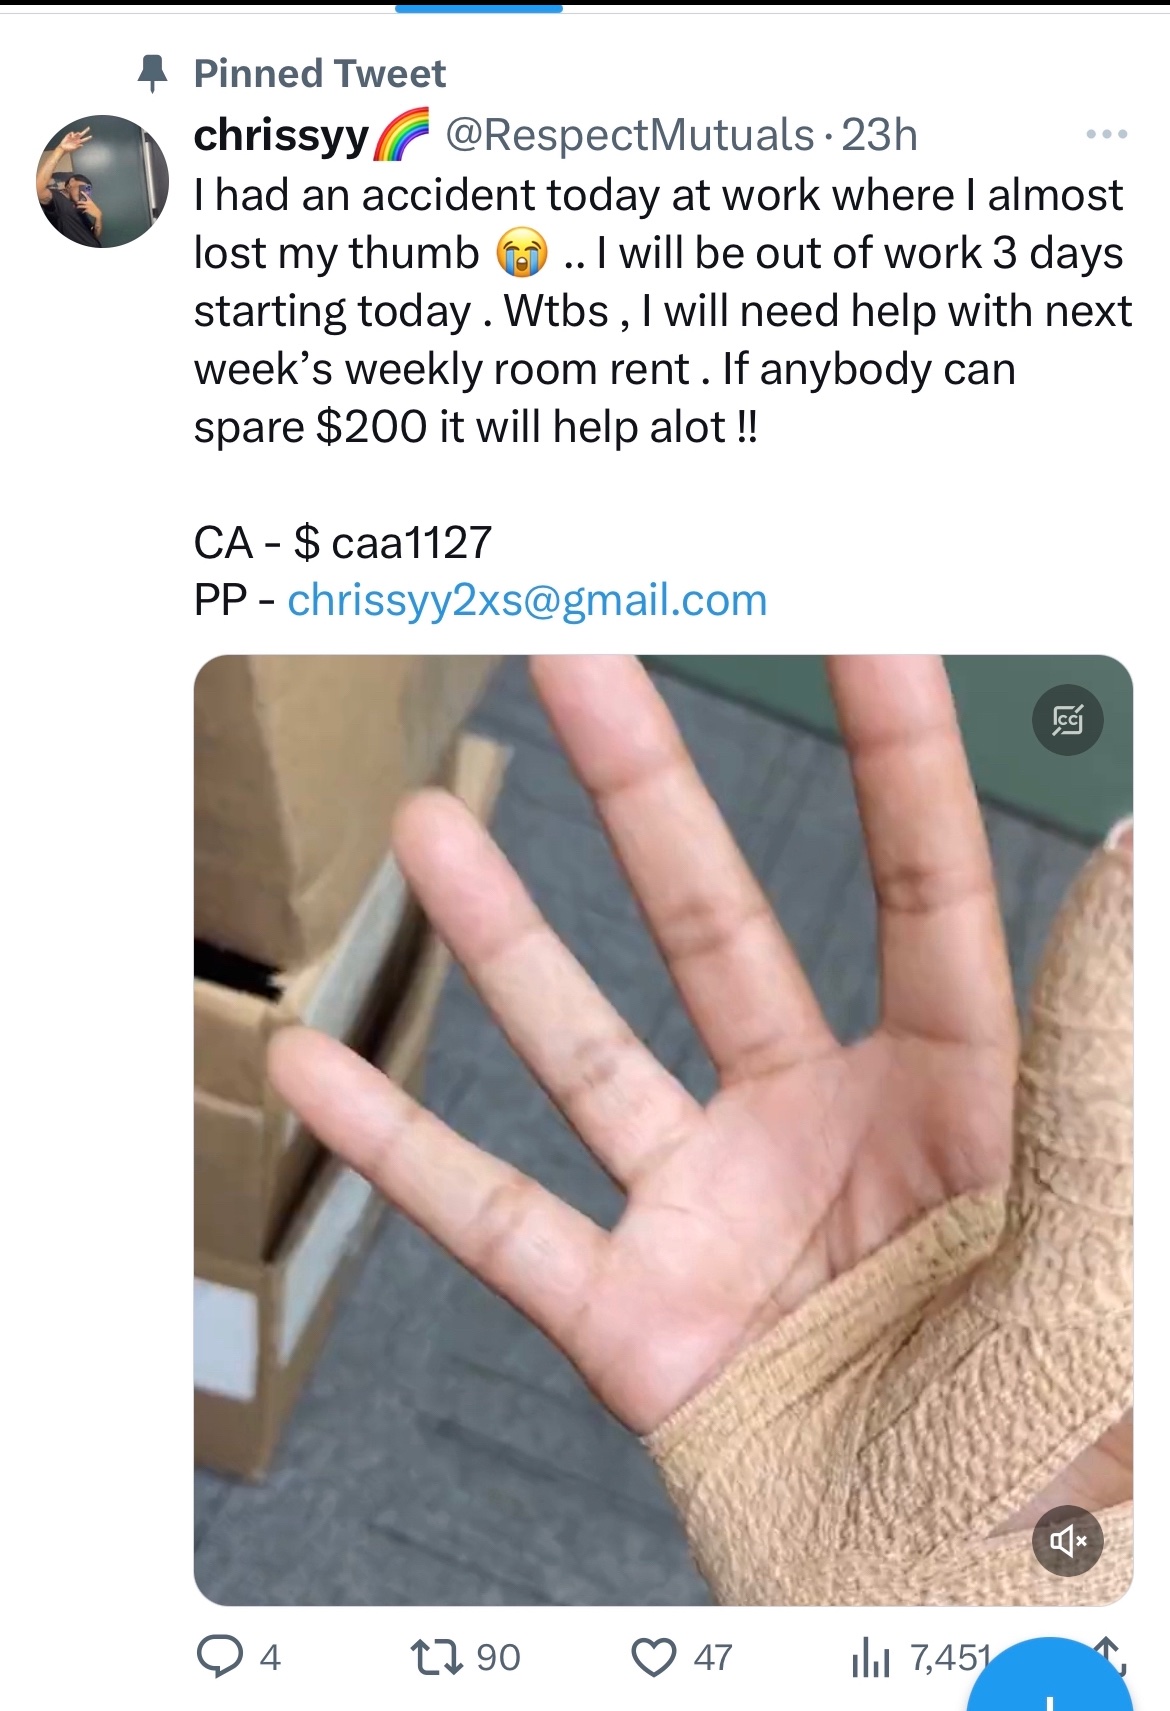The image size is (1170, 1711).
Task: Tap the share upload icon
Action: click(1110, 1653)
